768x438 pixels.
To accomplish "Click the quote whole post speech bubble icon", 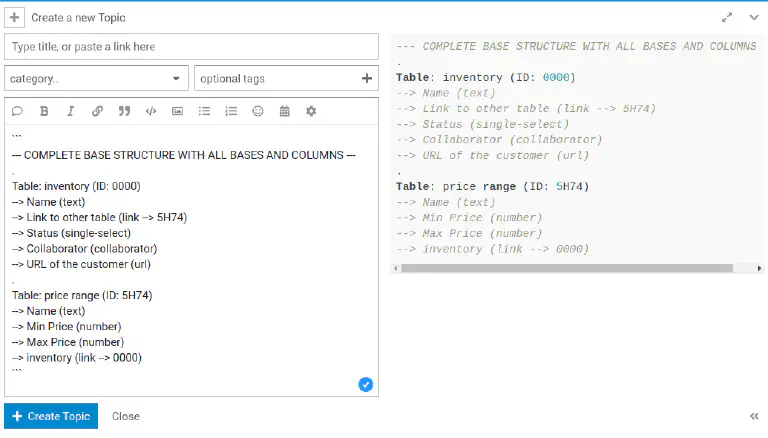I will 17,111.
